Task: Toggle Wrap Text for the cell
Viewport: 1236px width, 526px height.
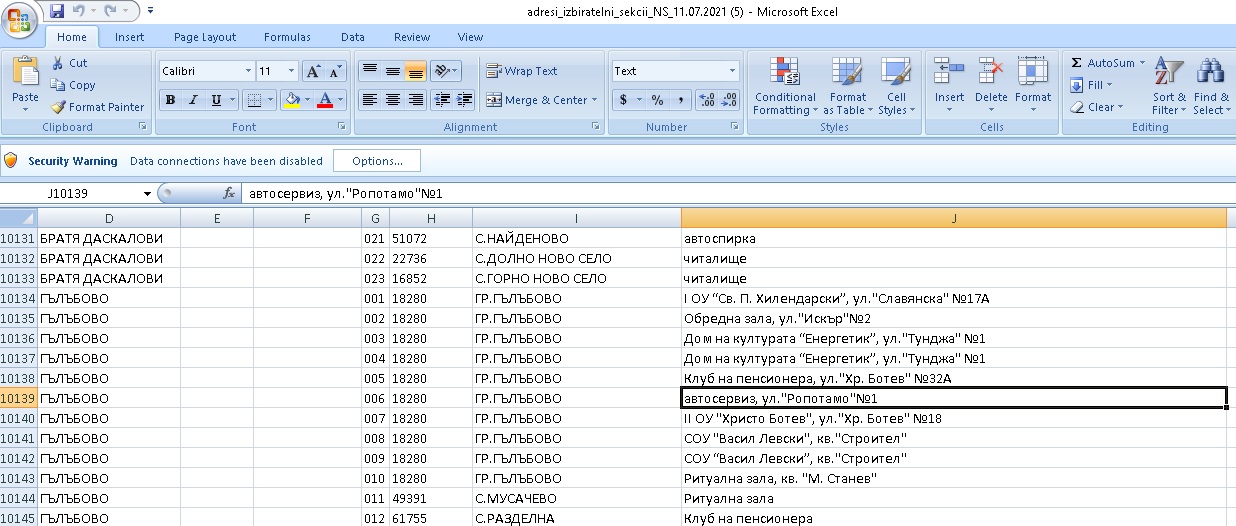Action: pos(522,71)
